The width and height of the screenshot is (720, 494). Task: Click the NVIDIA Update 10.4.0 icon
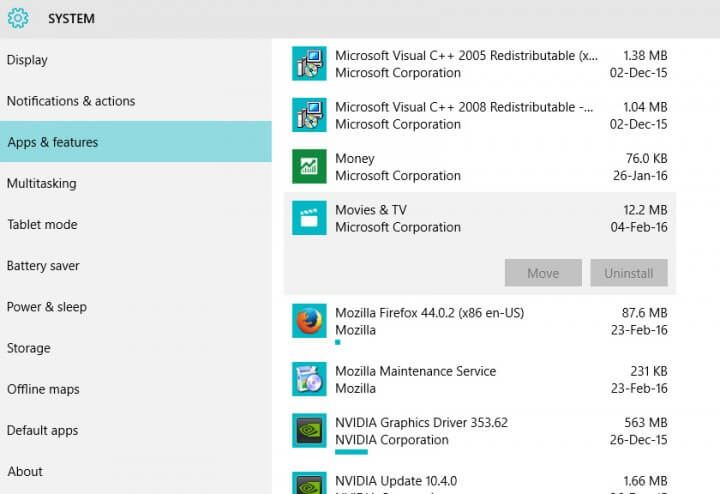tap(309, 483)
